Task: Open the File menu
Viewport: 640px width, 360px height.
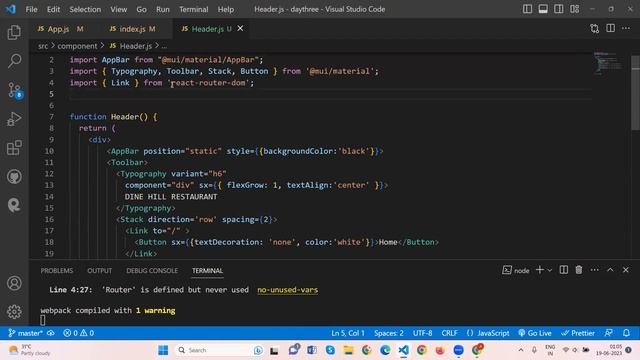Action: tap(31, 9)
